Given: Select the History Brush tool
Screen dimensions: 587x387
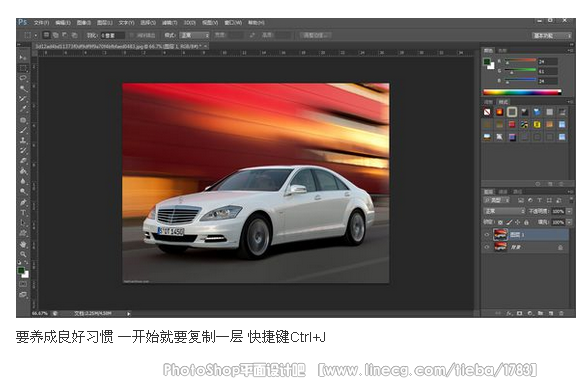Looking at the screenshot, I should [23, 150].
